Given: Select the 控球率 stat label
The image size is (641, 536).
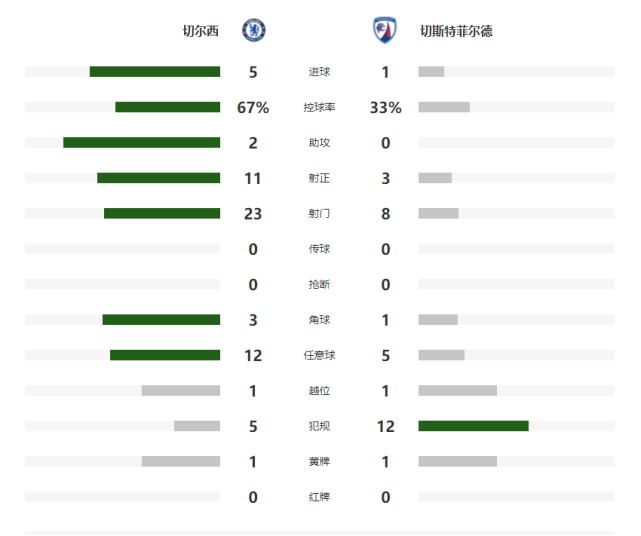Looking at the screenshot, I should (320, 107).
